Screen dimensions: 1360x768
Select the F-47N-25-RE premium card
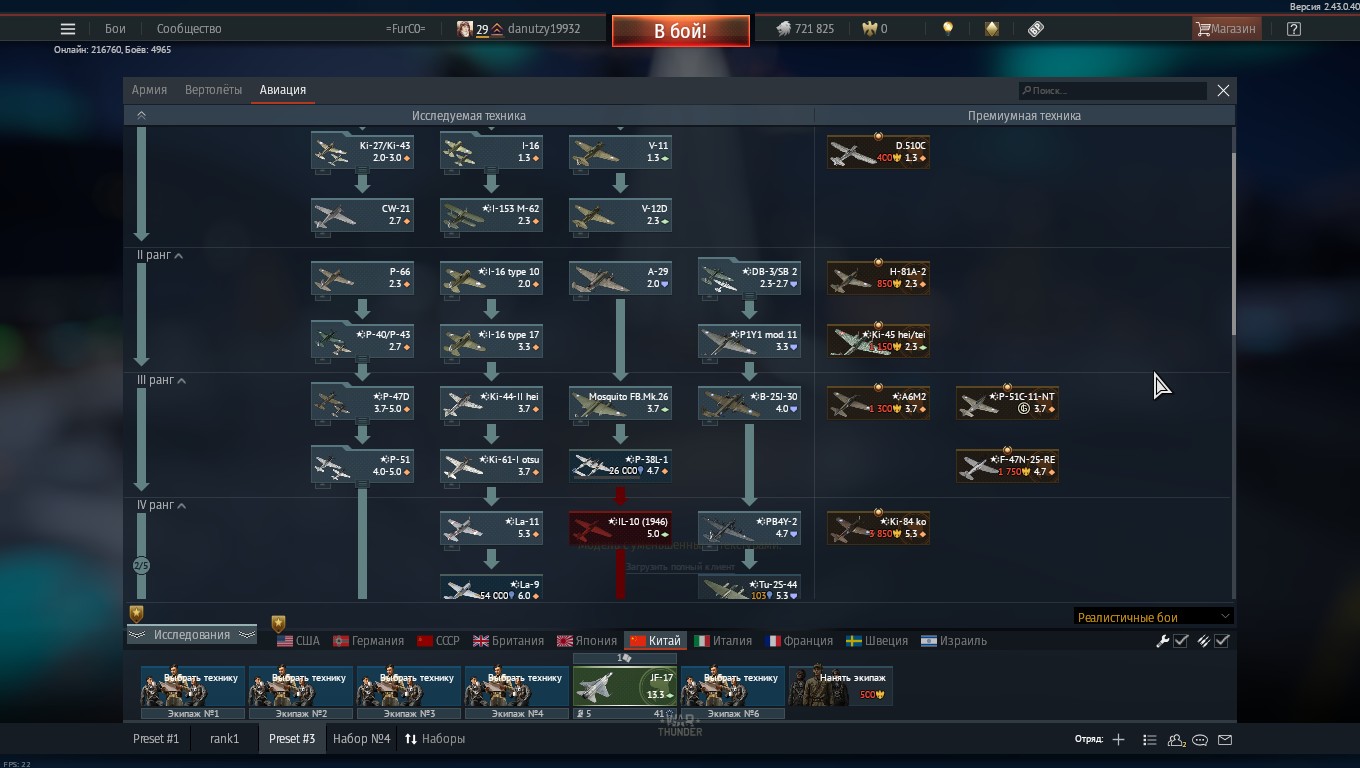(1007, 467)
